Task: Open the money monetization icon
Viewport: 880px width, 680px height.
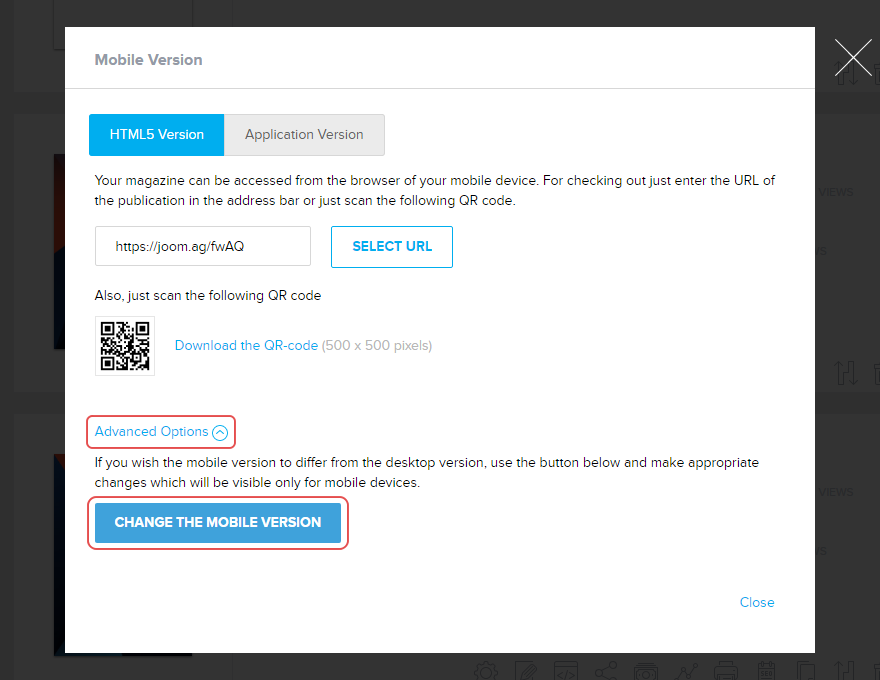Action: coord(646,671)
